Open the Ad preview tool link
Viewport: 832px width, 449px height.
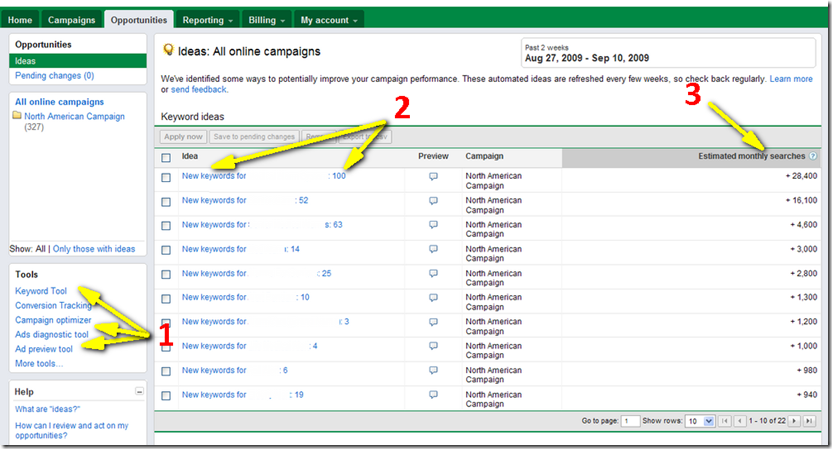coord(44,349)
